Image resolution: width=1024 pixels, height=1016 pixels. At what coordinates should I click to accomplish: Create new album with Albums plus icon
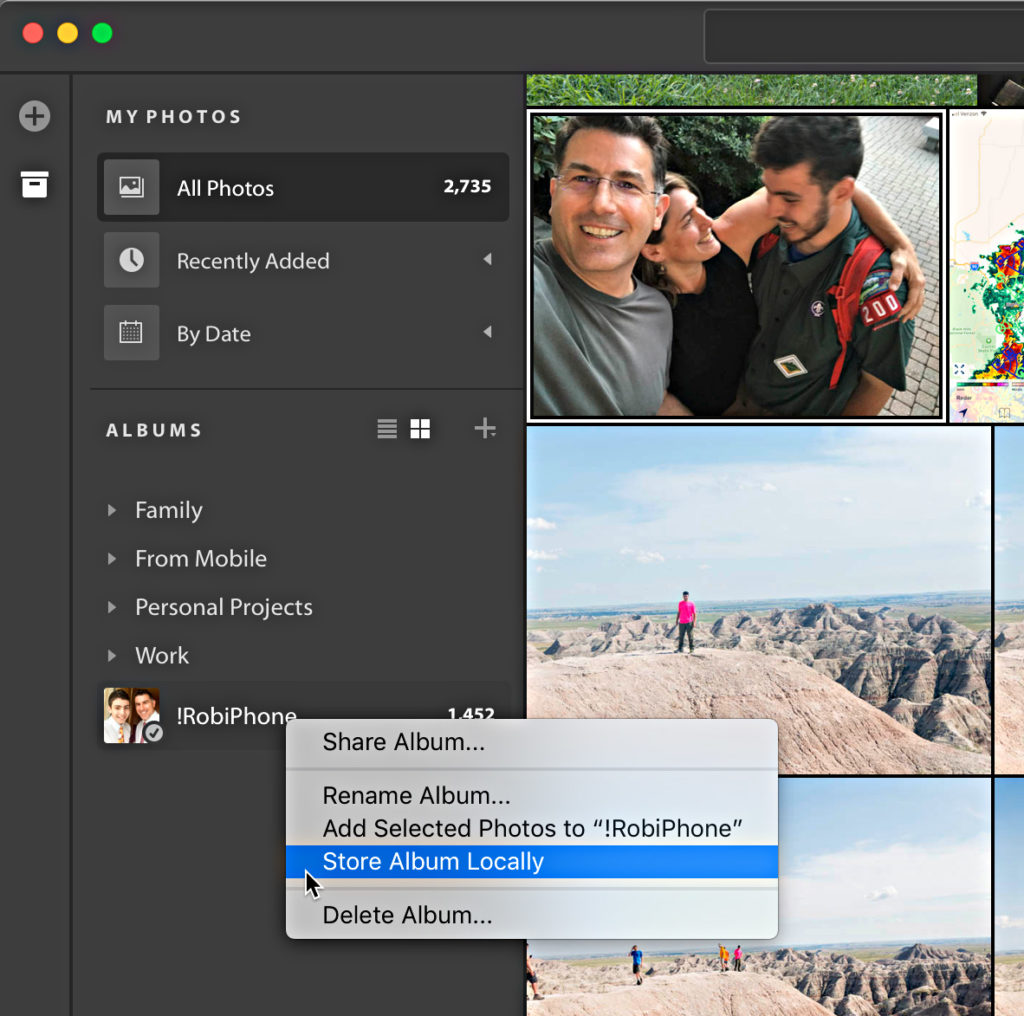coord(485,429)
